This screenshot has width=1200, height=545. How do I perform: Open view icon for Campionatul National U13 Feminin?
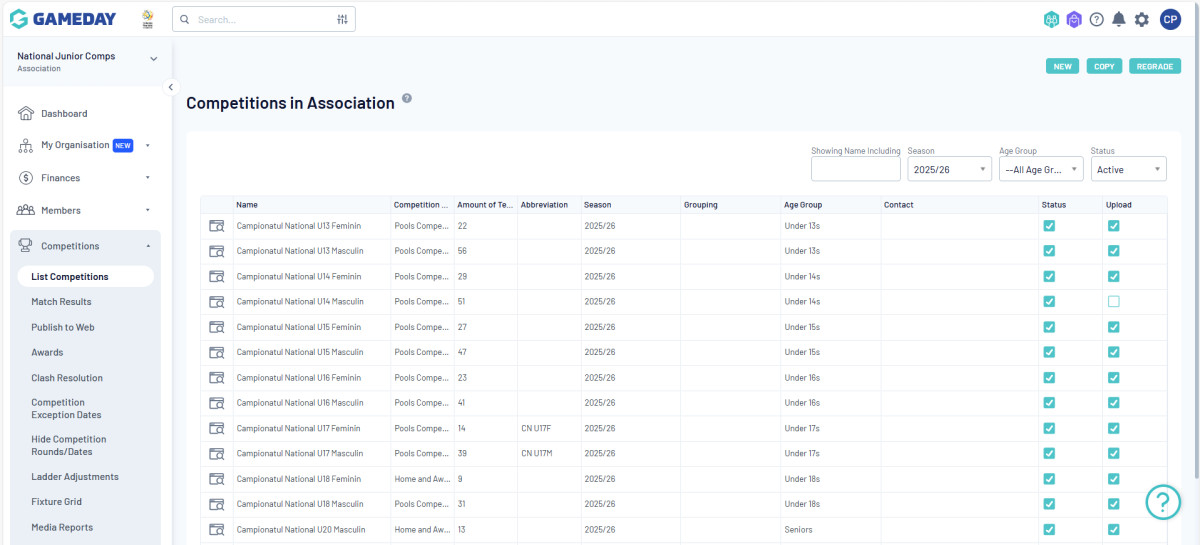[x=216, y=226]
